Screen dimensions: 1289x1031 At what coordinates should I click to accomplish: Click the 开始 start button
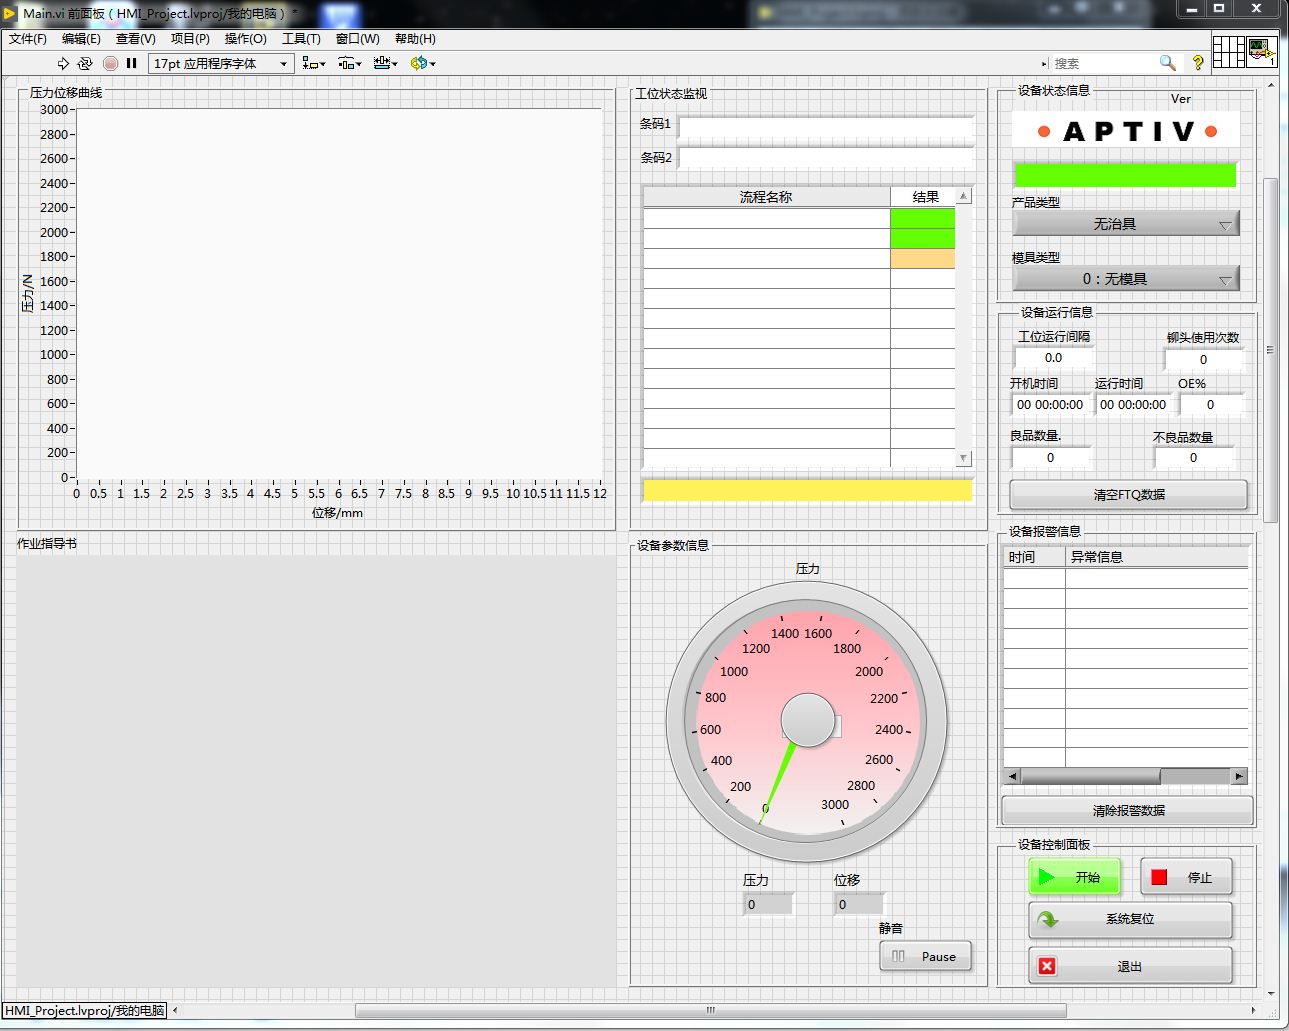[1074, 877]
